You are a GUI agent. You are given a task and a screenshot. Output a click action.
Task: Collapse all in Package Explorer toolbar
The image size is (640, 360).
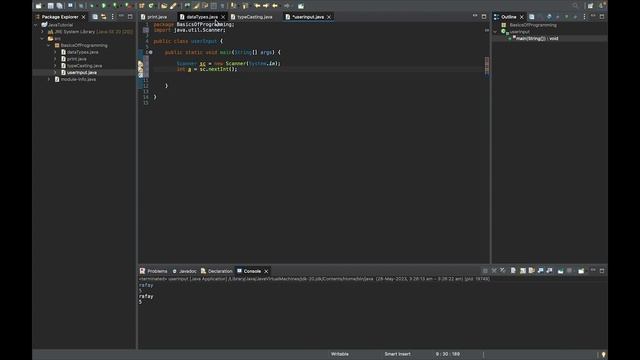point(95,17)
